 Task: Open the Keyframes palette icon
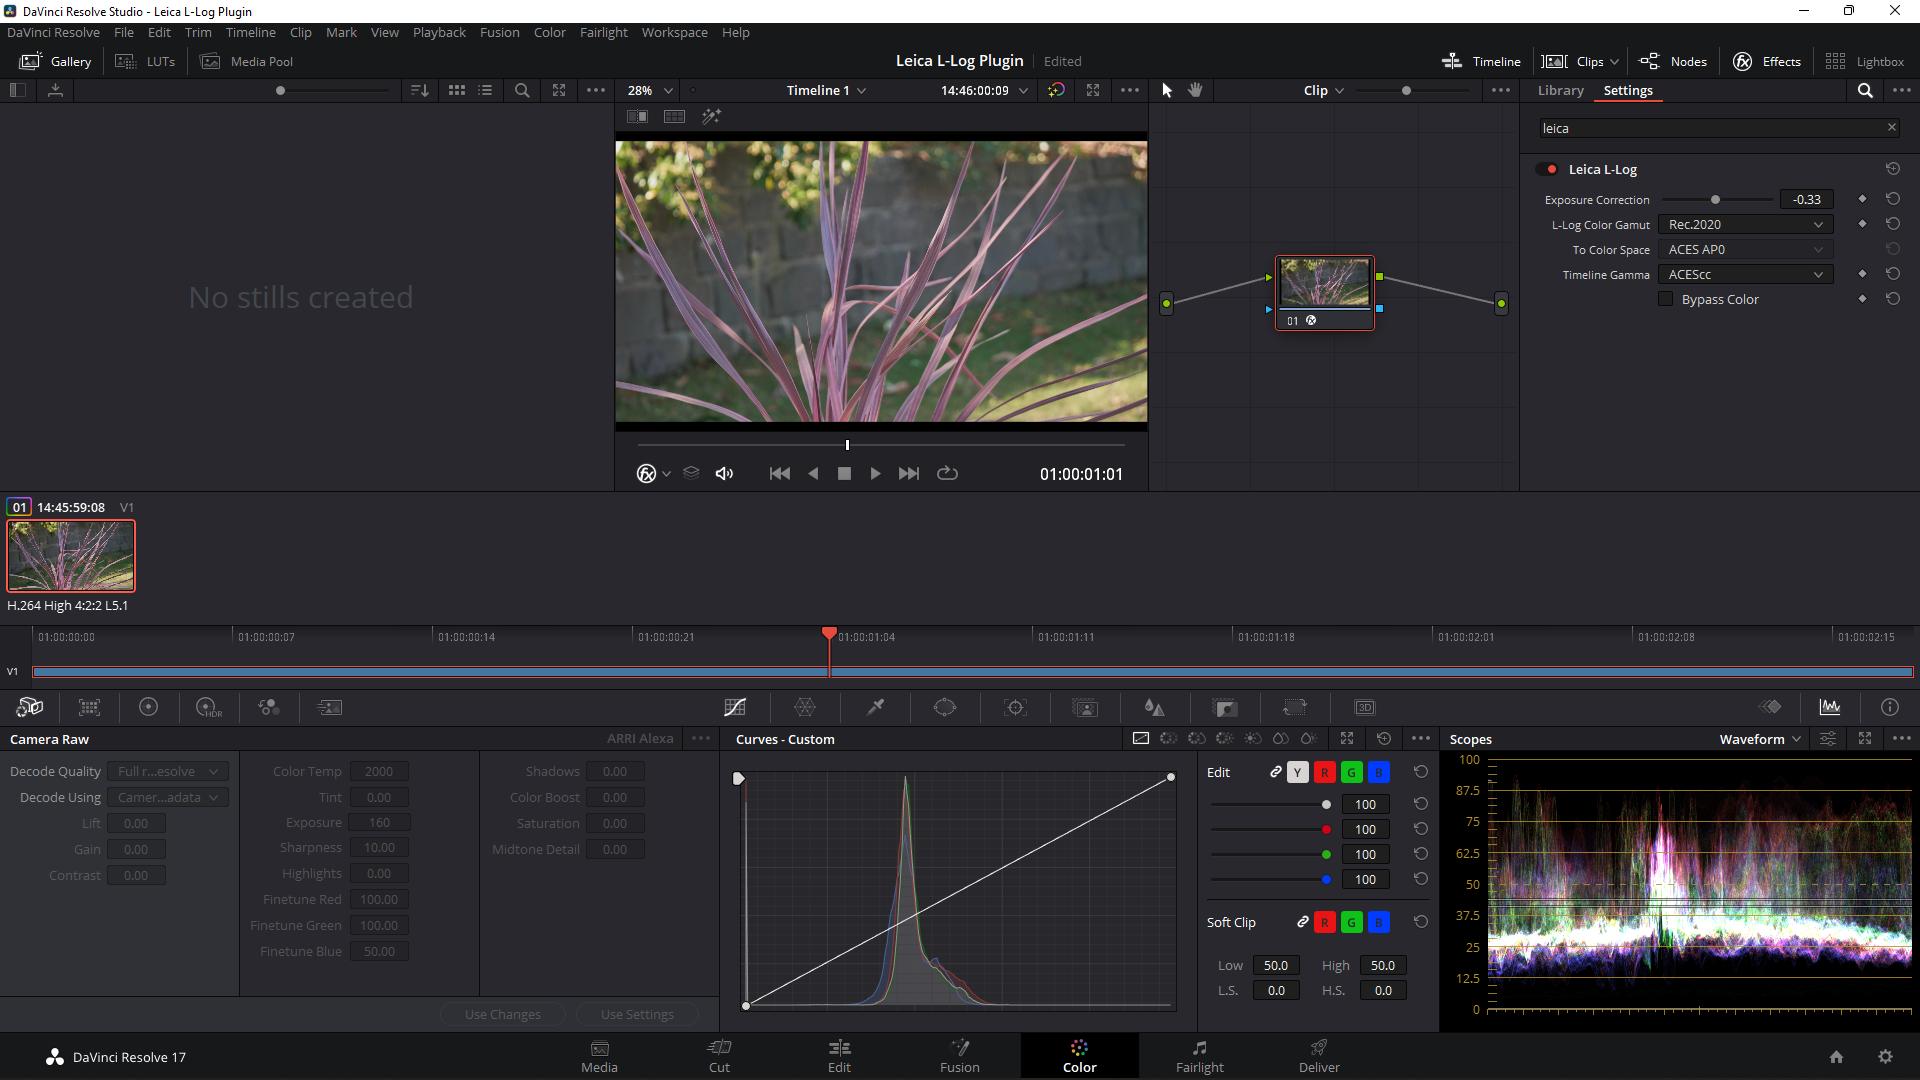coord(1770,707)
